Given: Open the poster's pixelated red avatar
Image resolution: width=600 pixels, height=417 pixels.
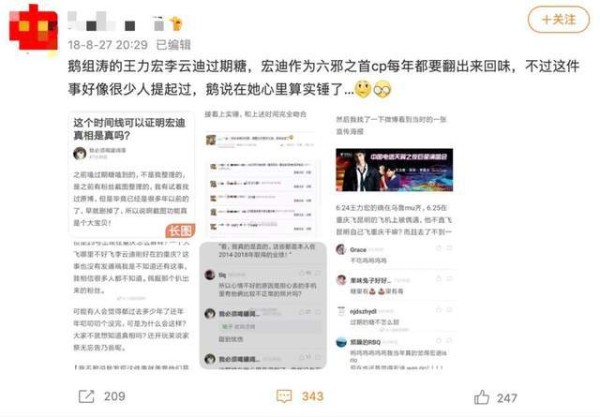Looking at the screenshot, I should click(x=33, y=29).
